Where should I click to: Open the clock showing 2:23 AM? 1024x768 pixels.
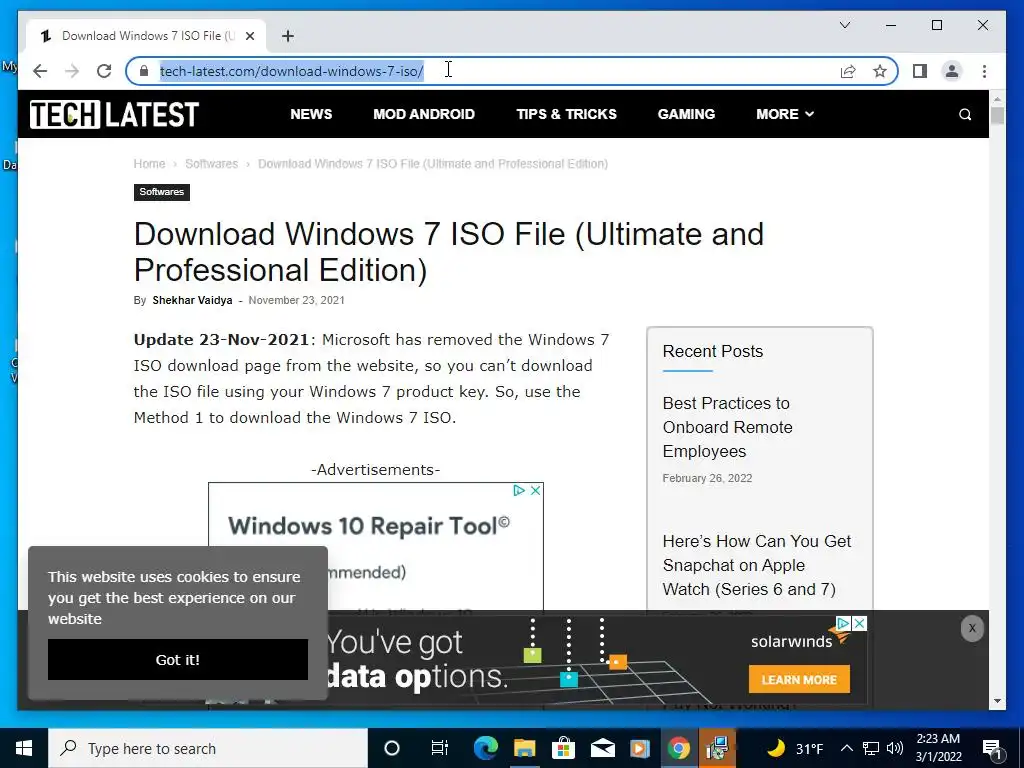pos(938,748)
